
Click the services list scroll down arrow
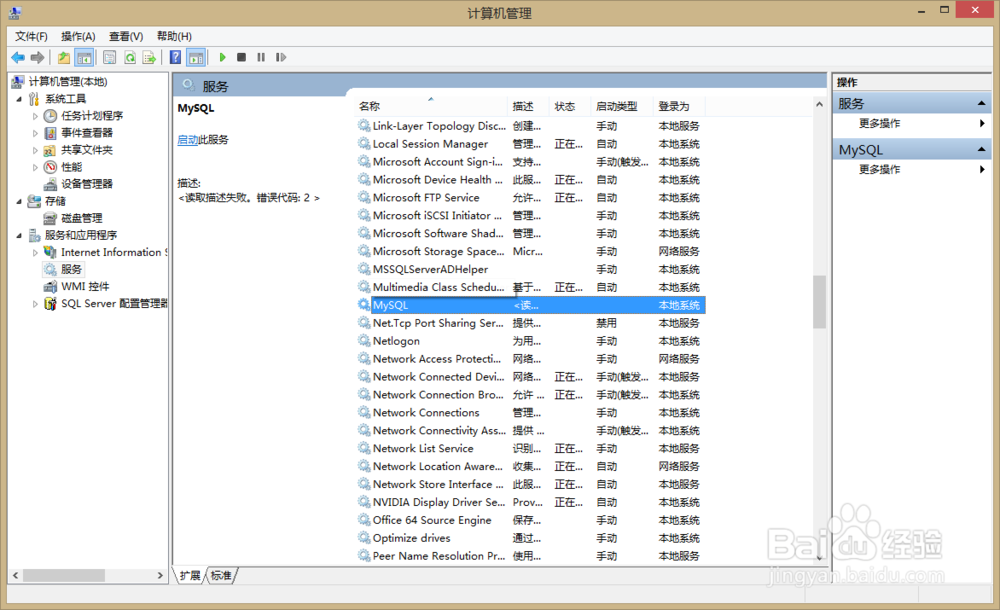[x=820, y=557]
